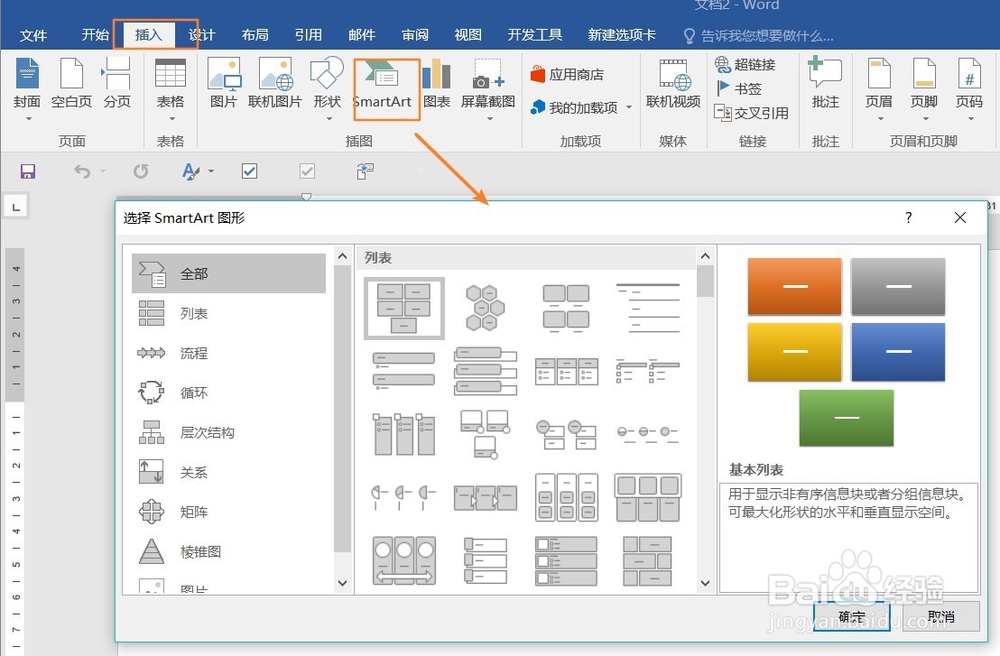This screenshot has width=1000, height=656.
Task: Insert a cover page via 封面
Action: [27, 87]
